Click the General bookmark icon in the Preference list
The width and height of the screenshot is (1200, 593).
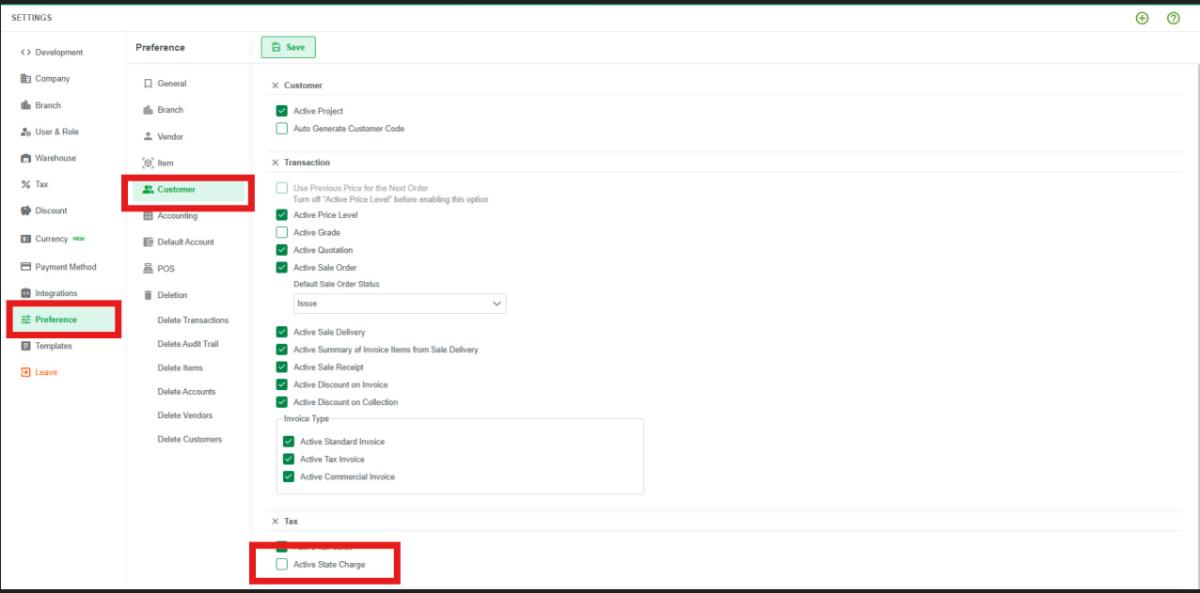[x=148, y=84]
